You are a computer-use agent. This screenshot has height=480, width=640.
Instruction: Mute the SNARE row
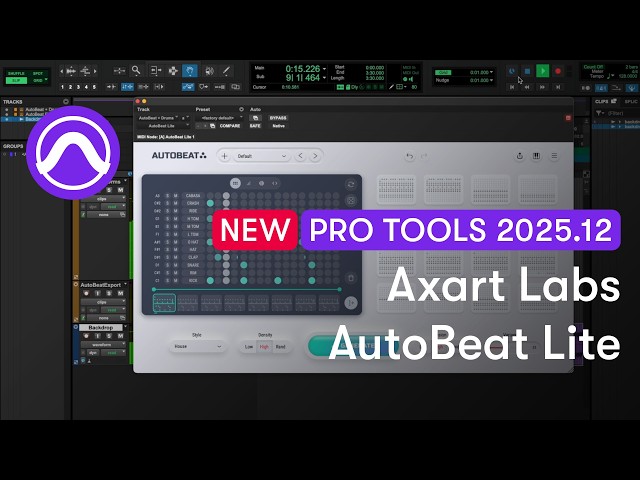tap(176, 265)
